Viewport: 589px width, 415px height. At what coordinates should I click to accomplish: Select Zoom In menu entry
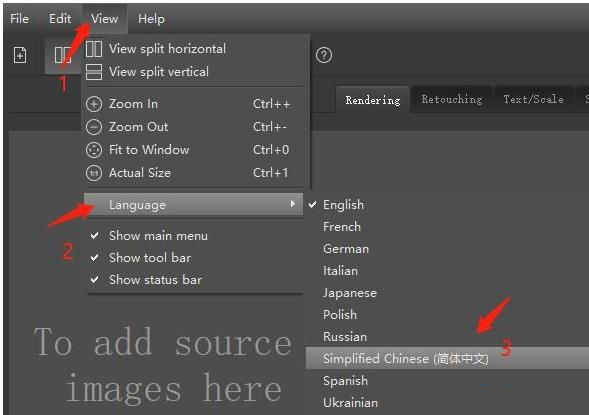coord(193,104)
